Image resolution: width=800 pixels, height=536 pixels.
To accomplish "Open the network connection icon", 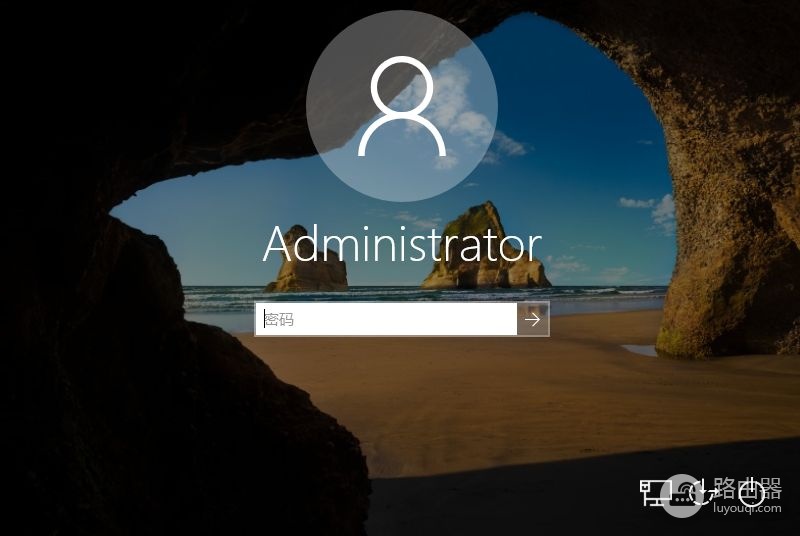I will [x=655, y=492].
